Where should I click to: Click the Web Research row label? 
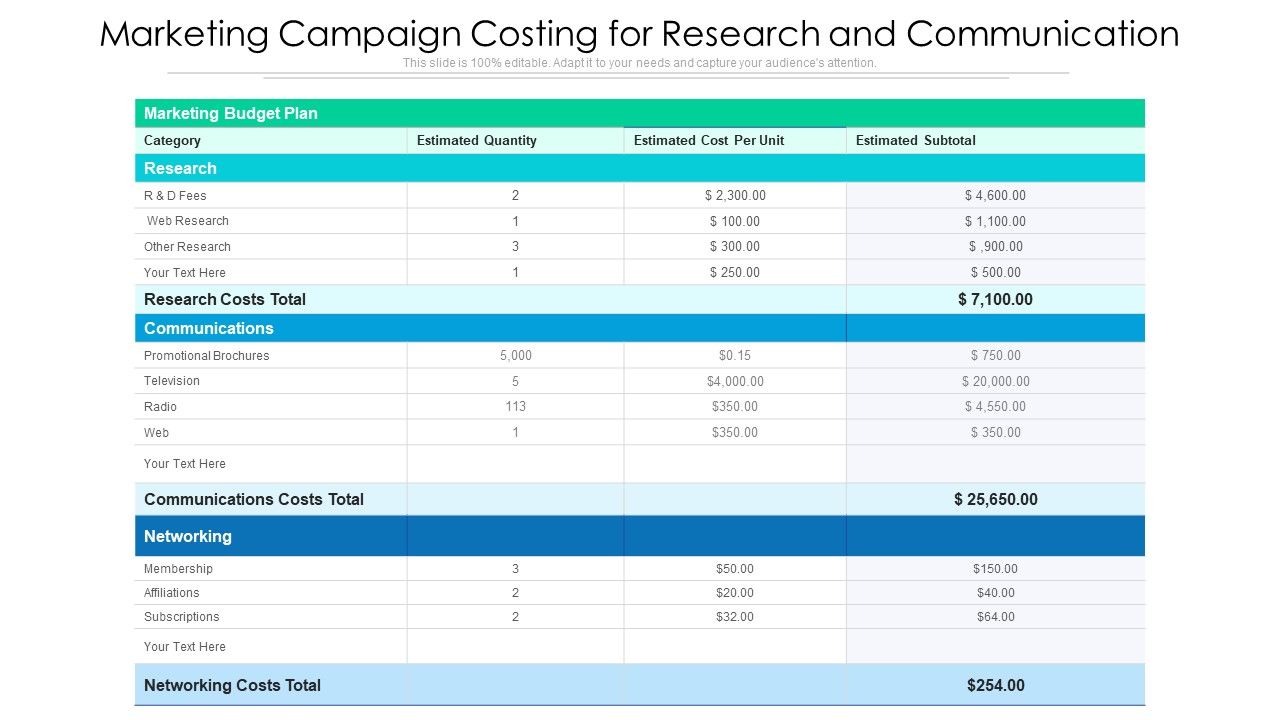pos(188,221)
